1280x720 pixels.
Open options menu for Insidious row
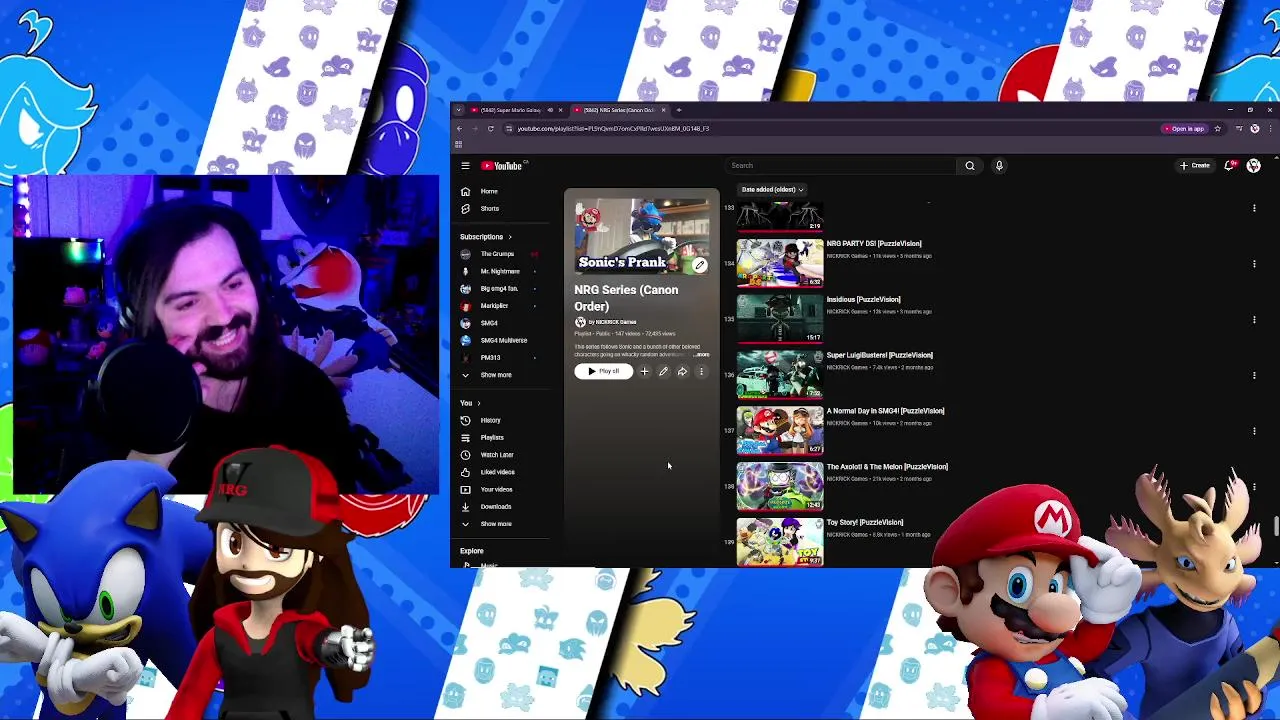[x=1254, y=320]
